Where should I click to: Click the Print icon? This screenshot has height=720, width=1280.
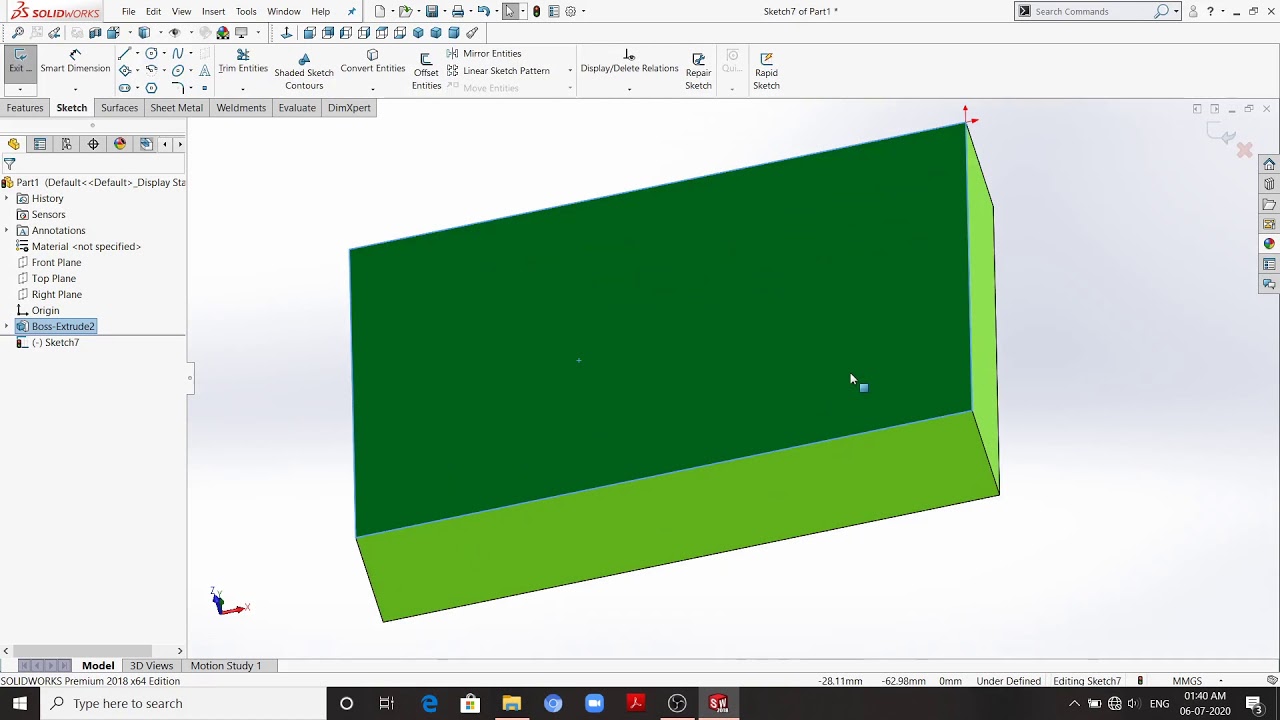click(x=457, y=11)
